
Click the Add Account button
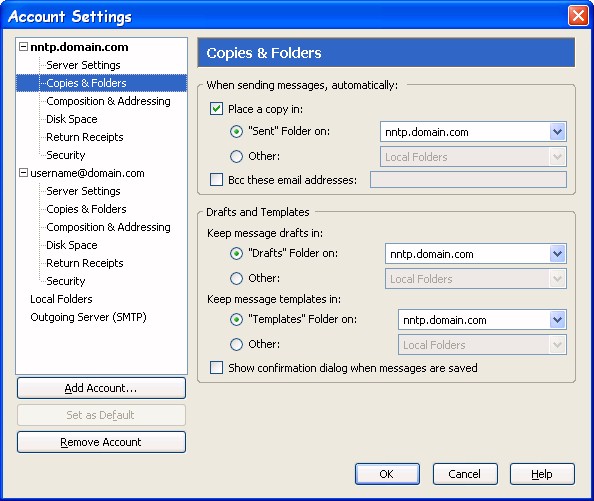pyautogui.click(x=101, y=388)
